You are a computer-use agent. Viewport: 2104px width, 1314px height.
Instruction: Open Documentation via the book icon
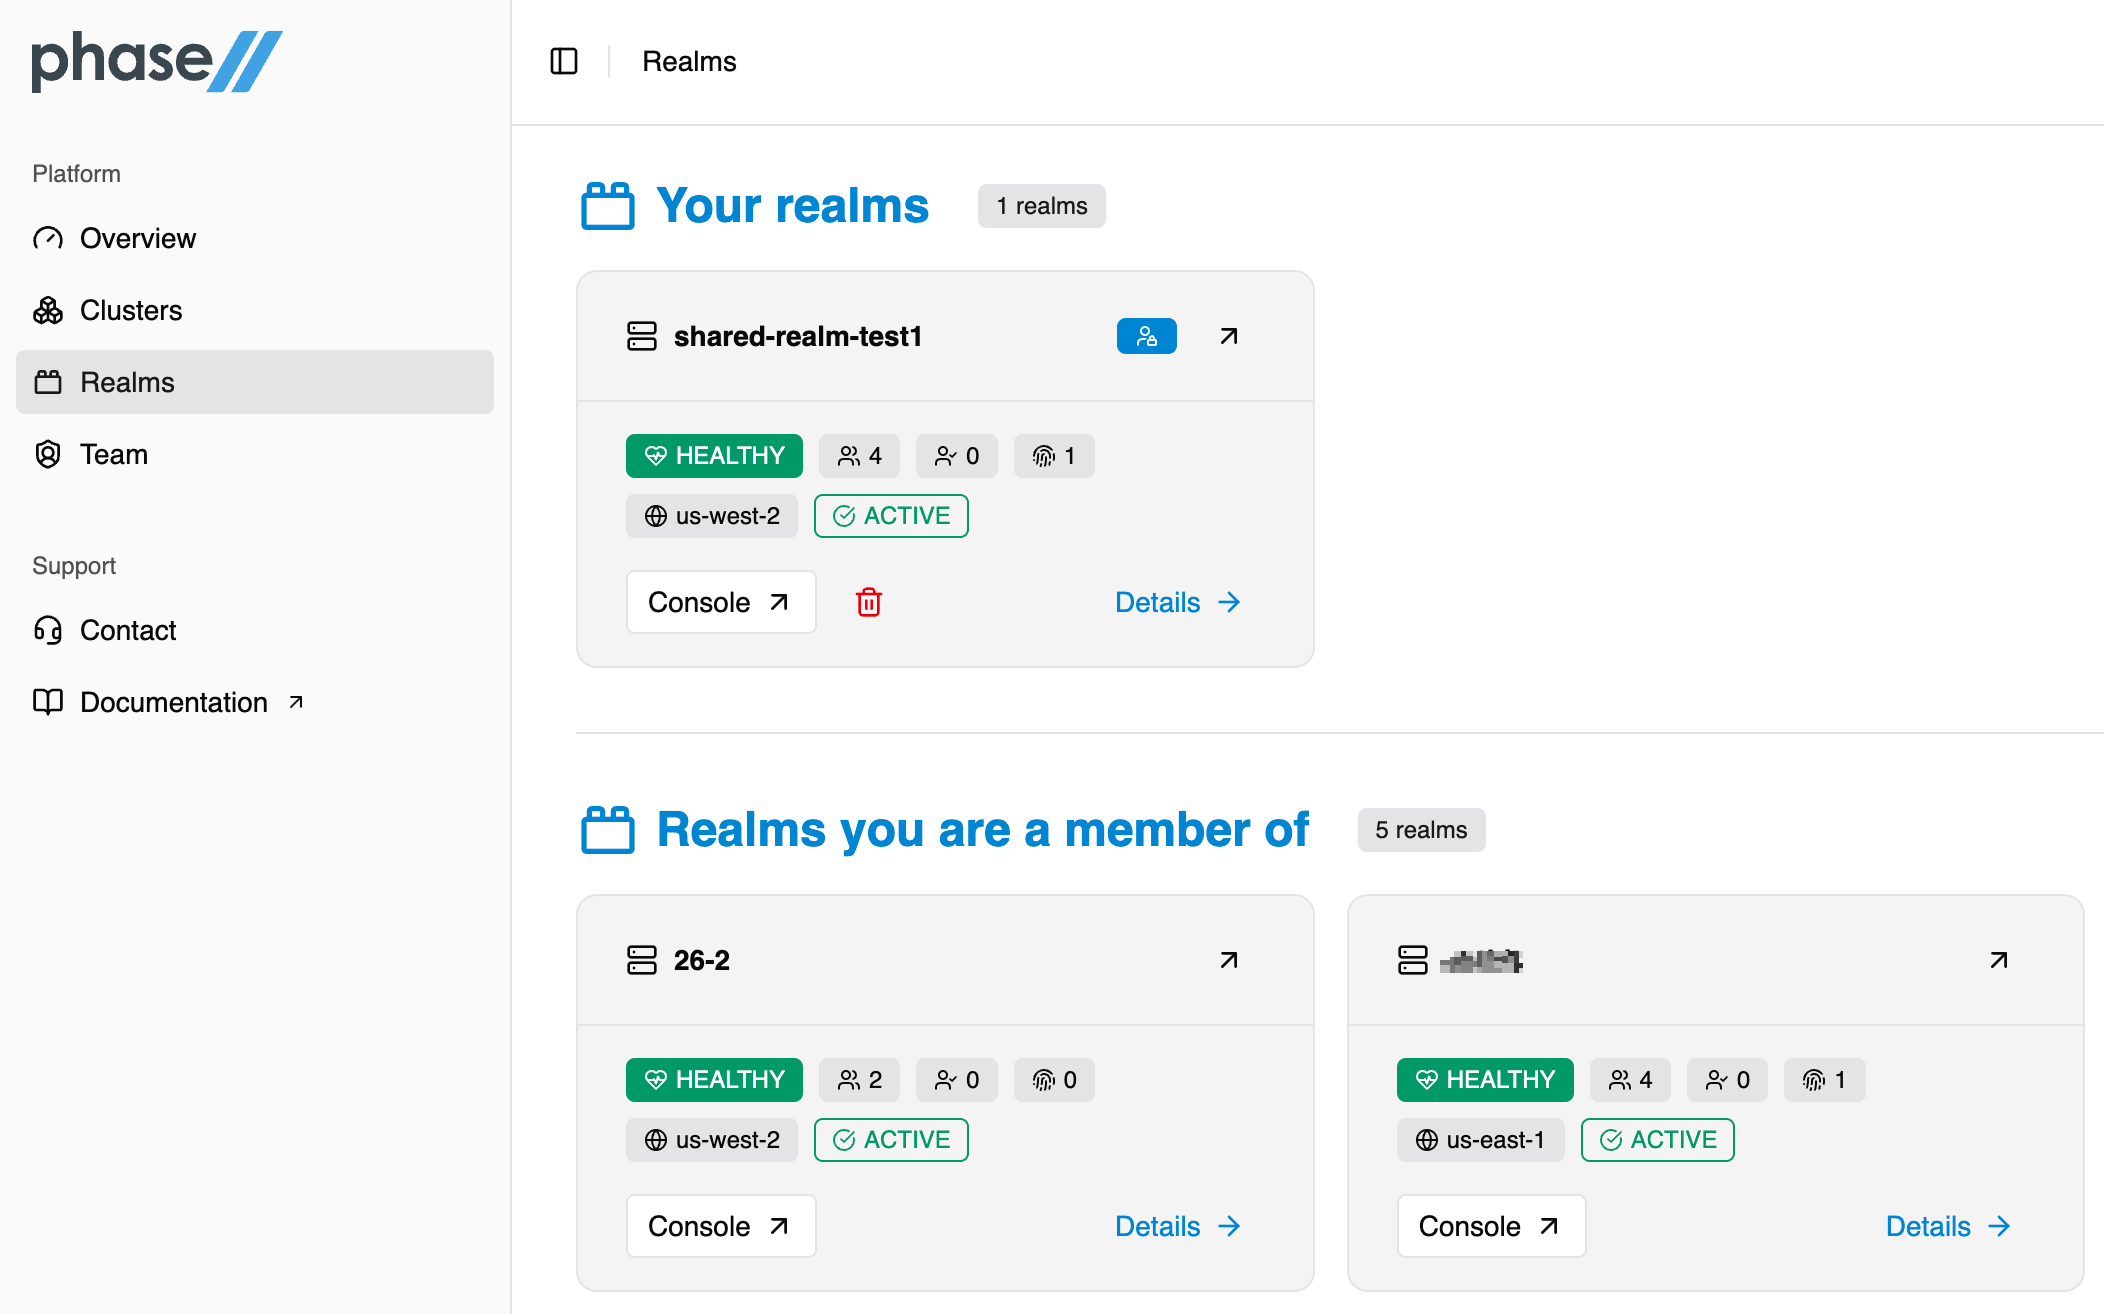[x=47, y=702]
